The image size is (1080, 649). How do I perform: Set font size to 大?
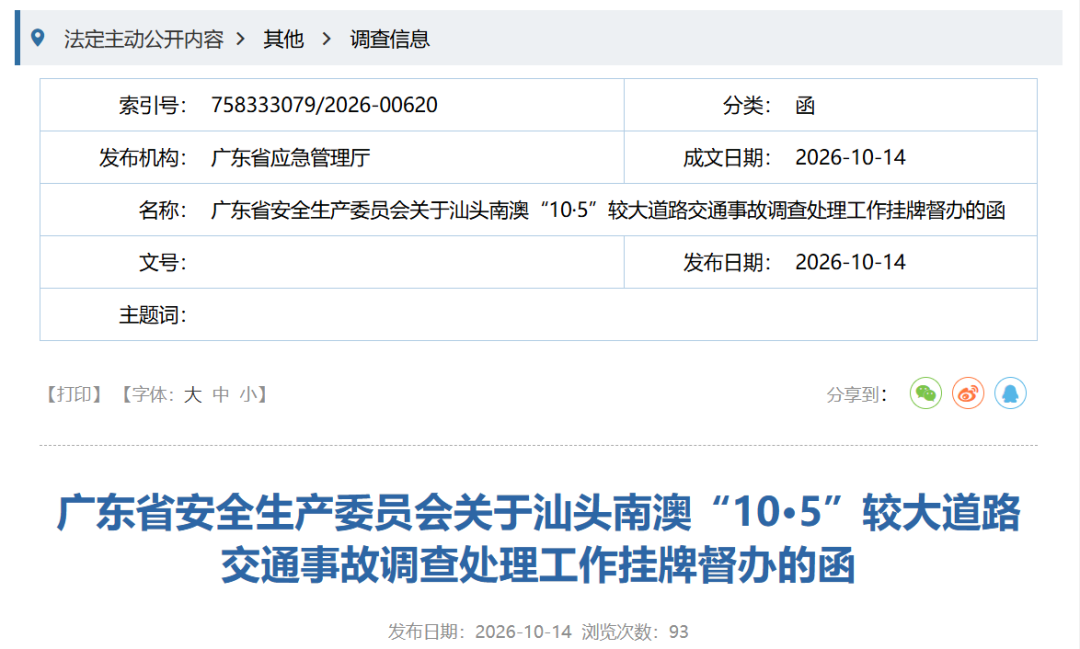[x=192, y=394]
